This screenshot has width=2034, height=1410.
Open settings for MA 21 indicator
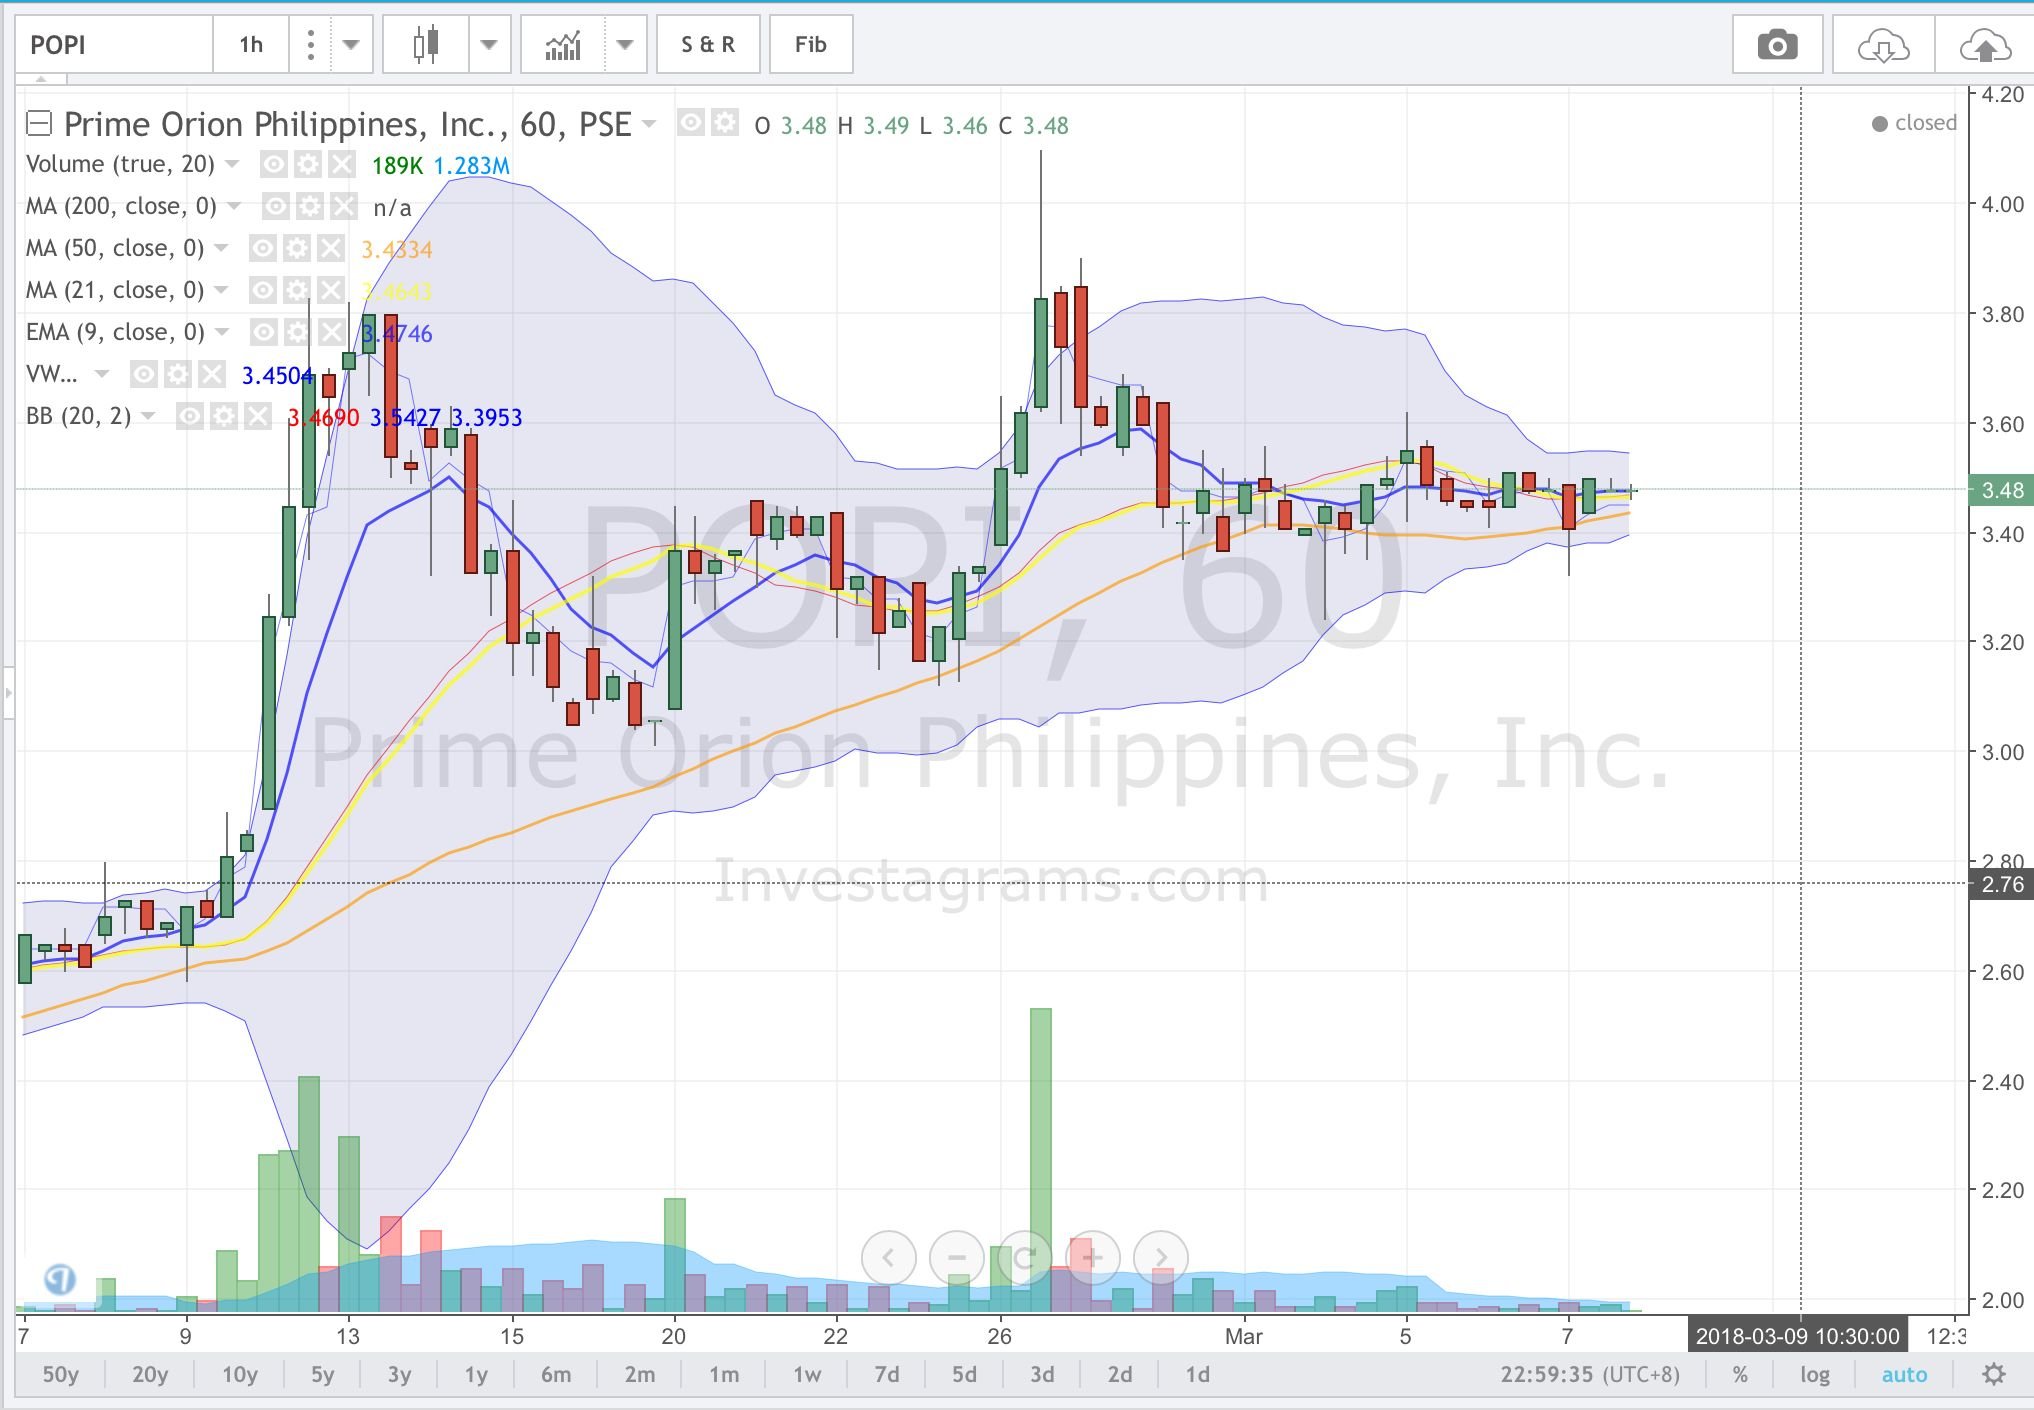(297, 291)
